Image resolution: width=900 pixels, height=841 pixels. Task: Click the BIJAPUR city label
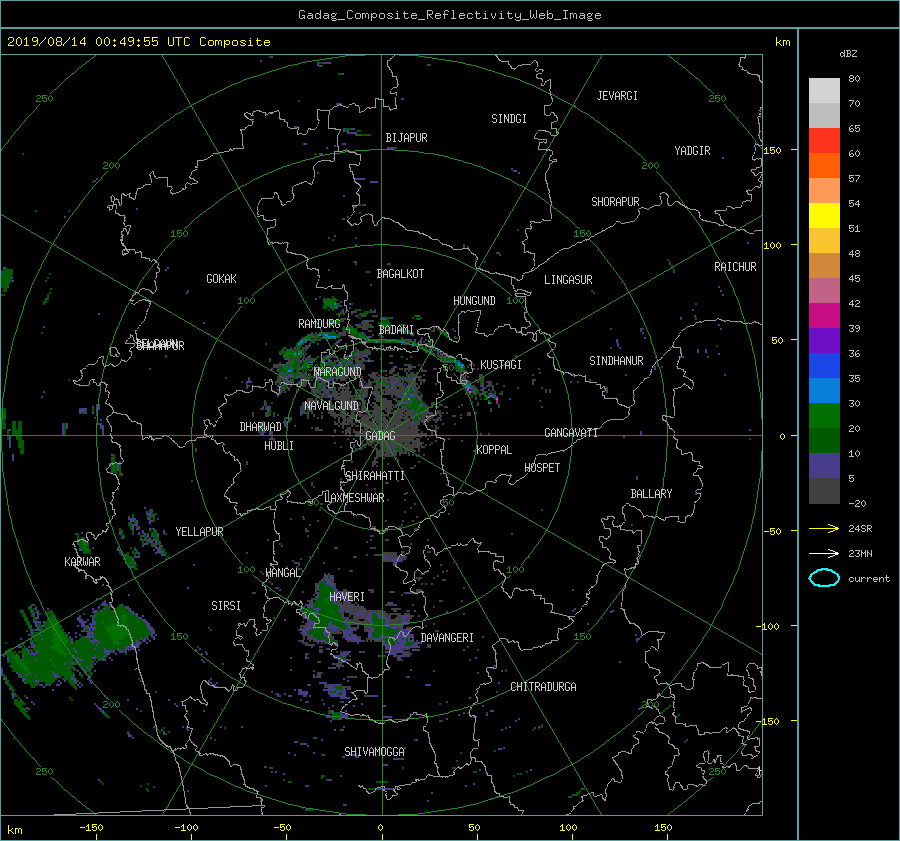[406, 138]
